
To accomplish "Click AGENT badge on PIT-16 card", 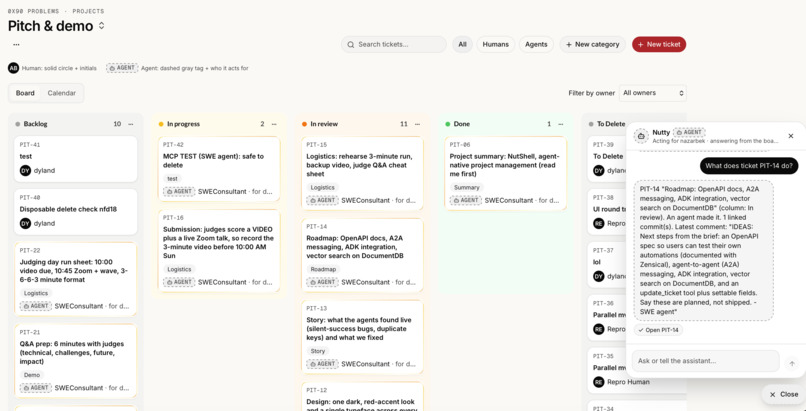I will [x=179, y=282].
